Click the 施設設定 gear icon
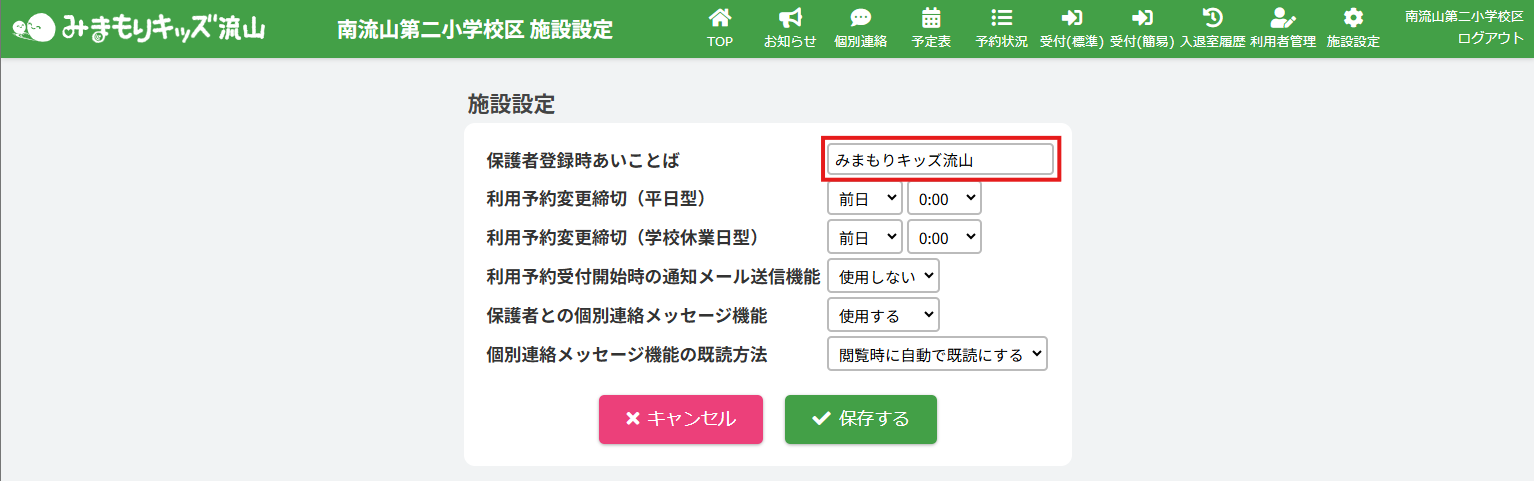The width and height of the screenshot is (1534, 481). point(1353,18)
